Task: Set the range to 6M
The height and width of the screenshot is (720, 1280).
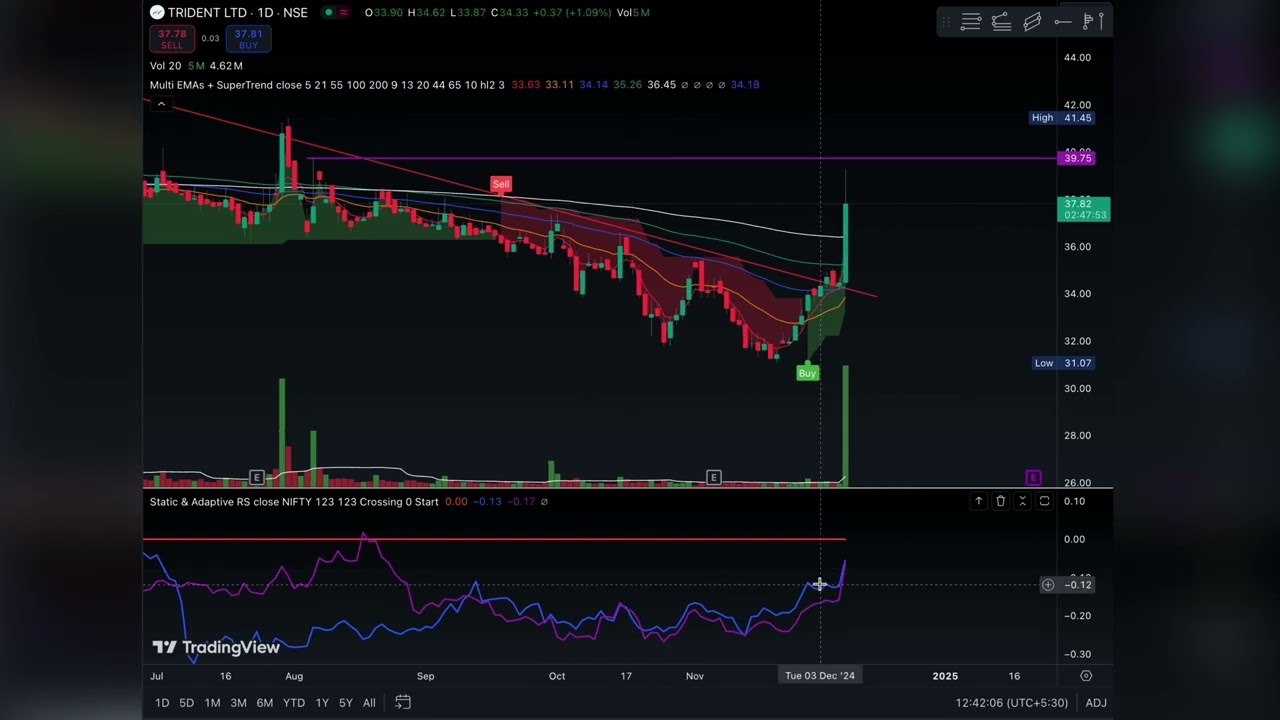Action: [264, 703]
